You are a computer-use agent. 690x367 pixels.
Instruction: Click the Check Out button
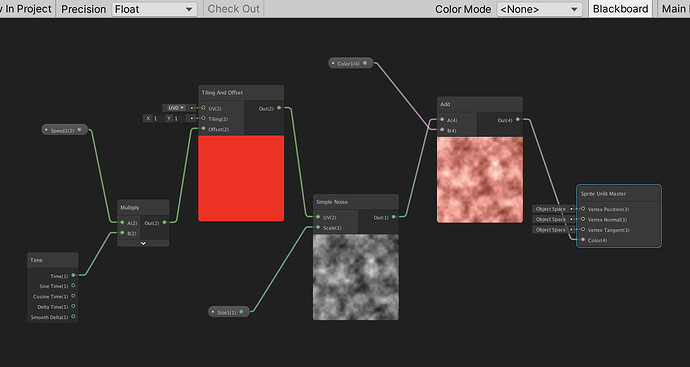point(233,9)
